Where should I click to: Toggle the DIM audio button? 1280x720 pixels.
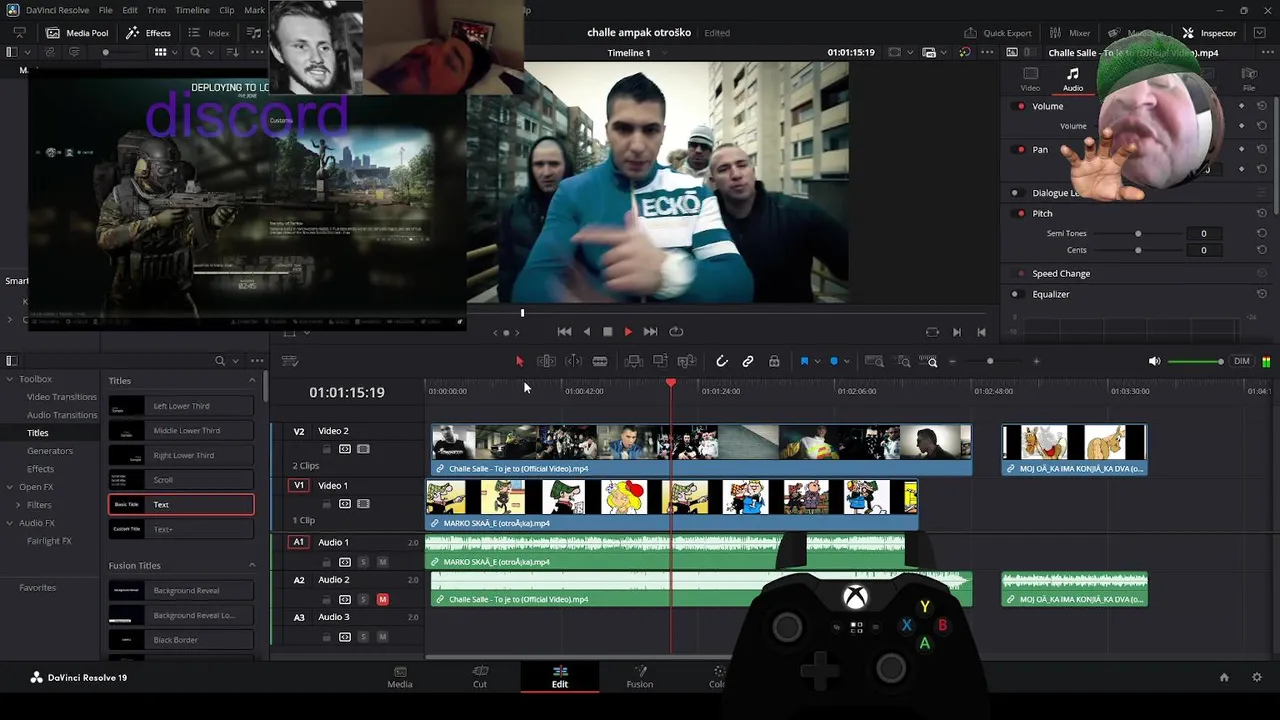1241,361
